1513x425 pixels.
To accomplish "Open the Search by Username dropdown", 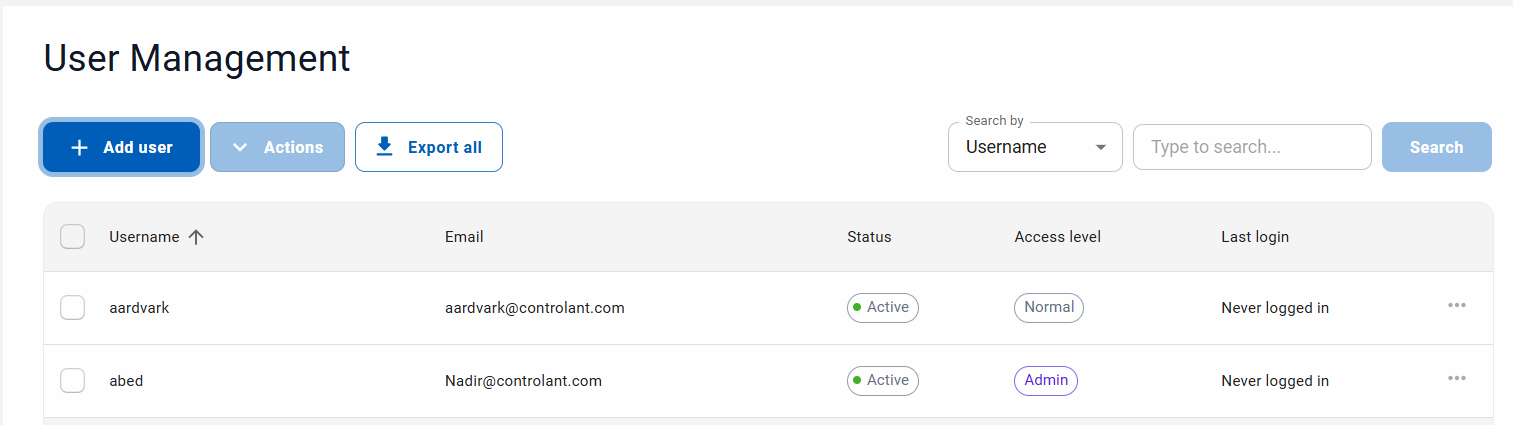I will coord(1034,148).
